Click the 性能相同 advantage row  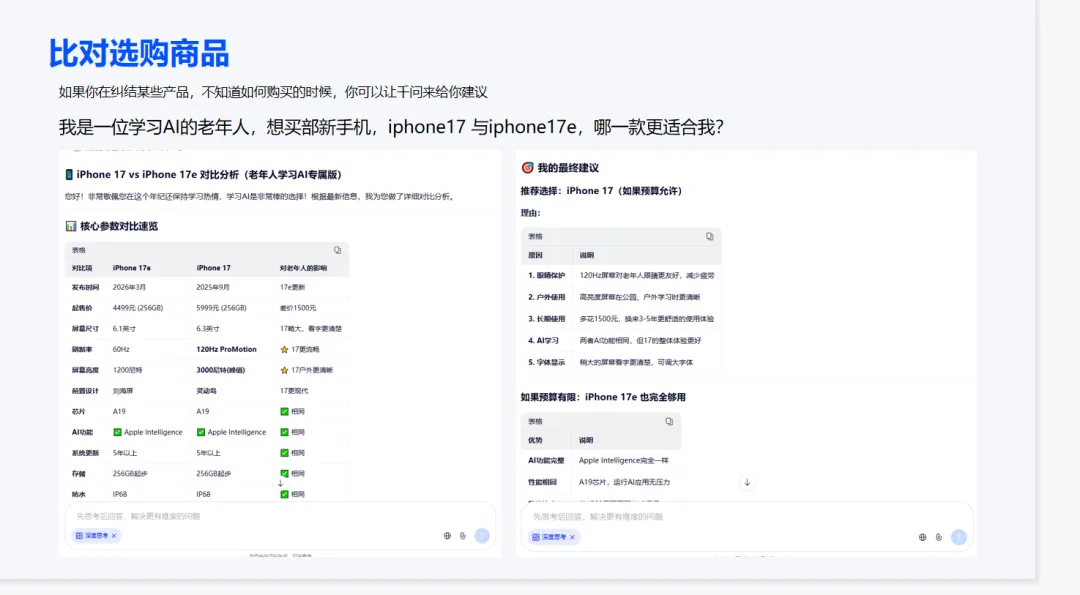click(x=601, y=482)
